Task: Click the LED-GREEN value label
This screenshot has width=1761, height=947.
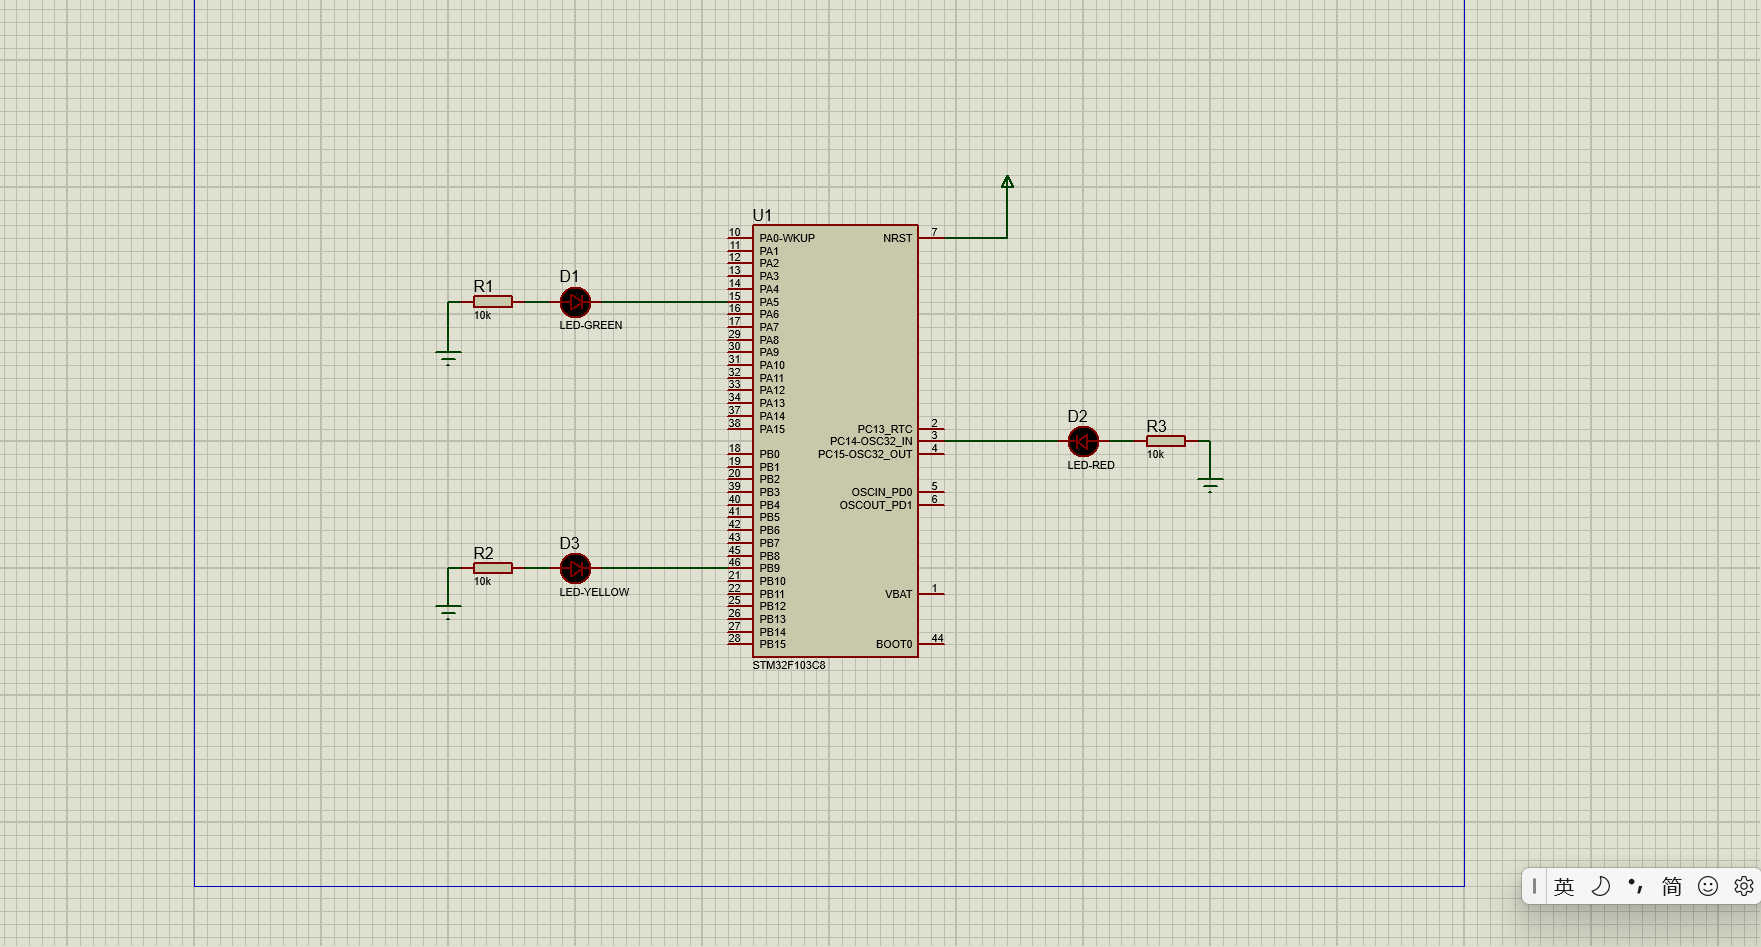Action: [591, 325]
